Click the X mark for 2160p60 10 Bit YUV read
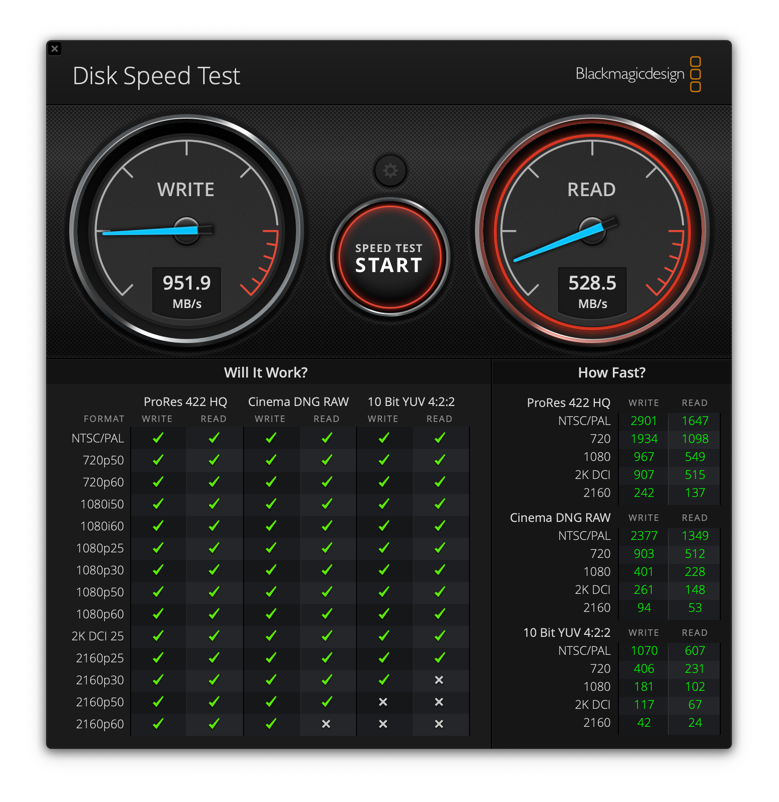Viewport: 779px width, 802px height. pos(439,724)
